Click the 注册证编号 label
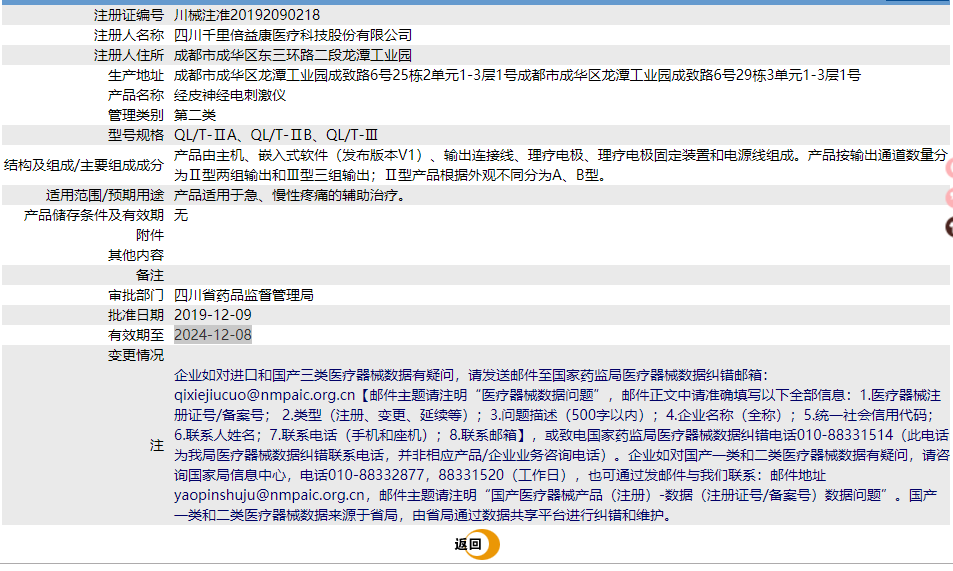953x571 pixels. [x=129, y=15]
